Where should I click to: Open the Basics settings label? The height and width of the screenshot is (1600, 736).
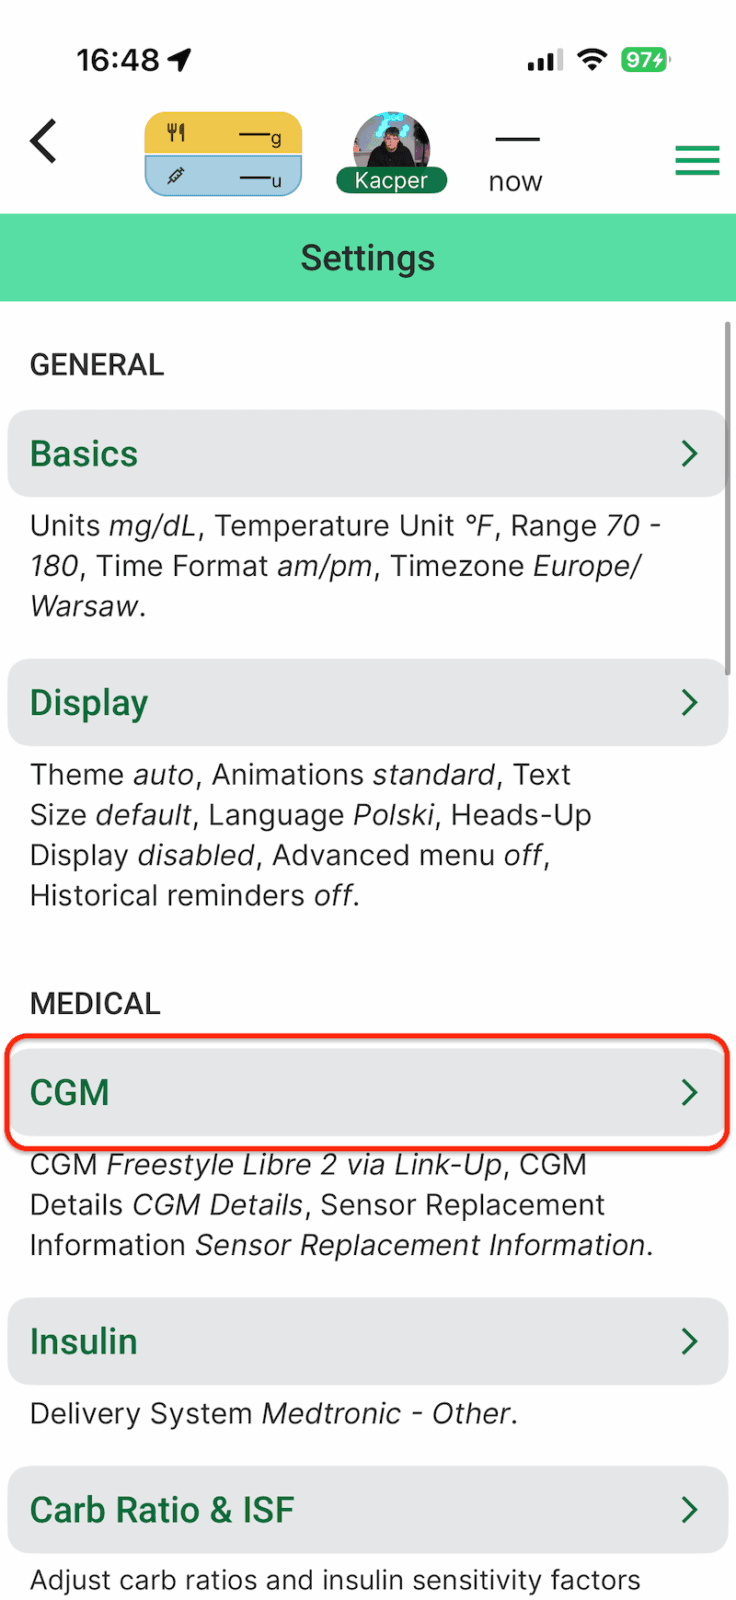(84, 454)
